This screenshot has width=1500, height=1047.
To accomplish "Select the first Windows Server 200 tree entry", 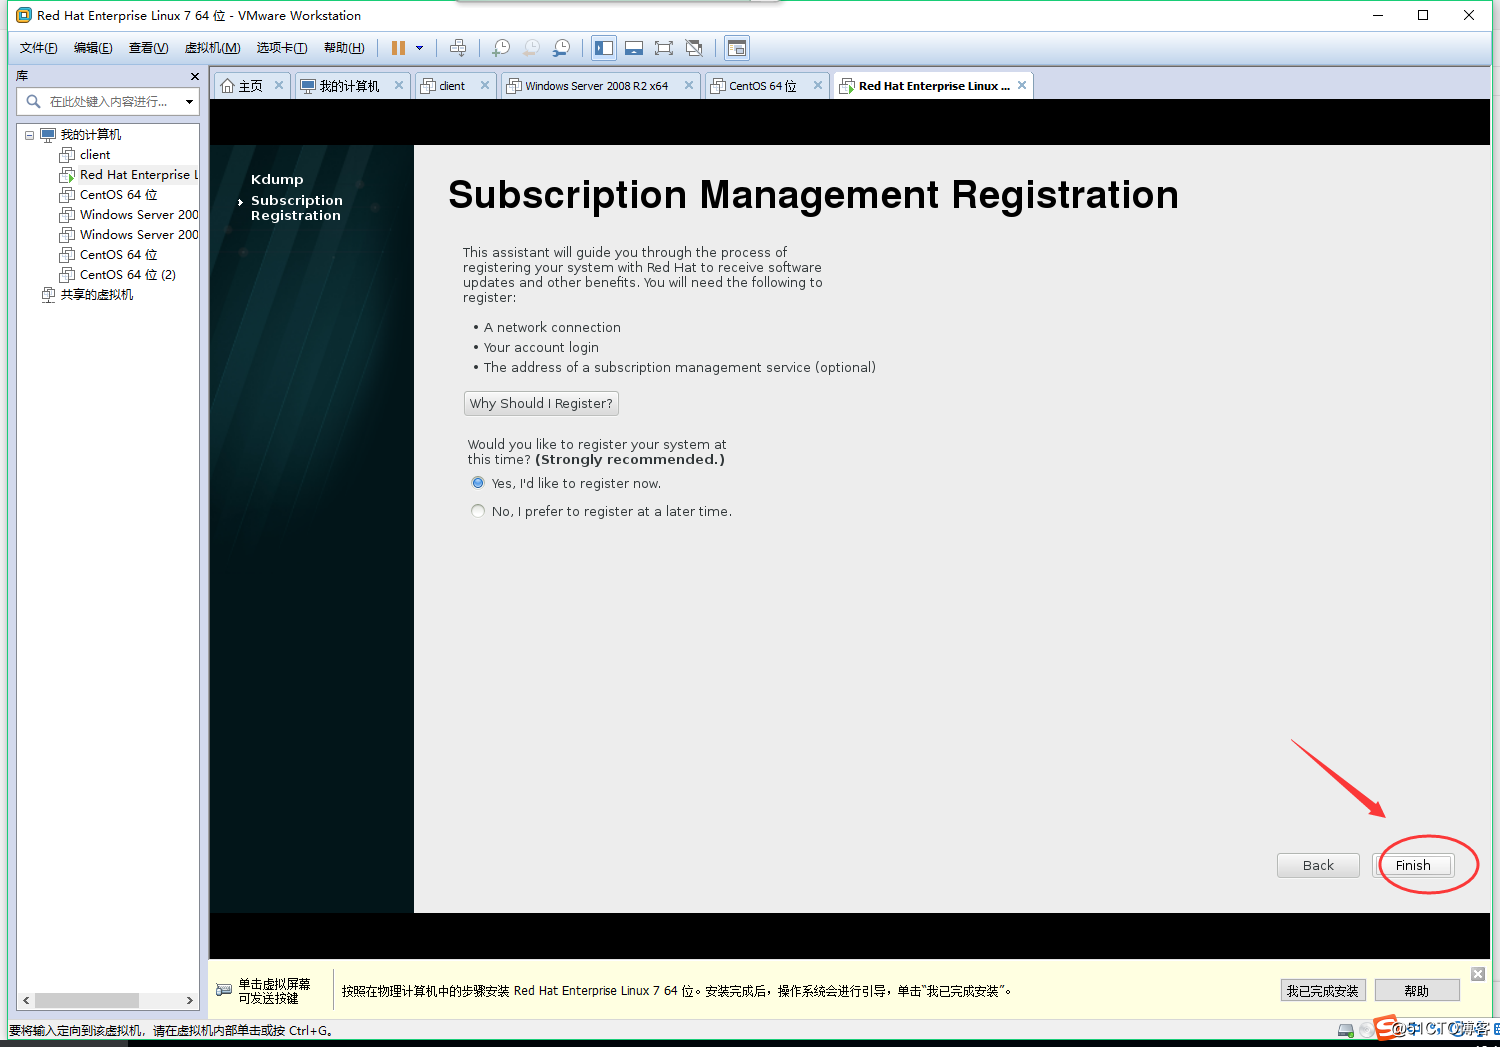I will pyautogui.click(x=138, y=215).
